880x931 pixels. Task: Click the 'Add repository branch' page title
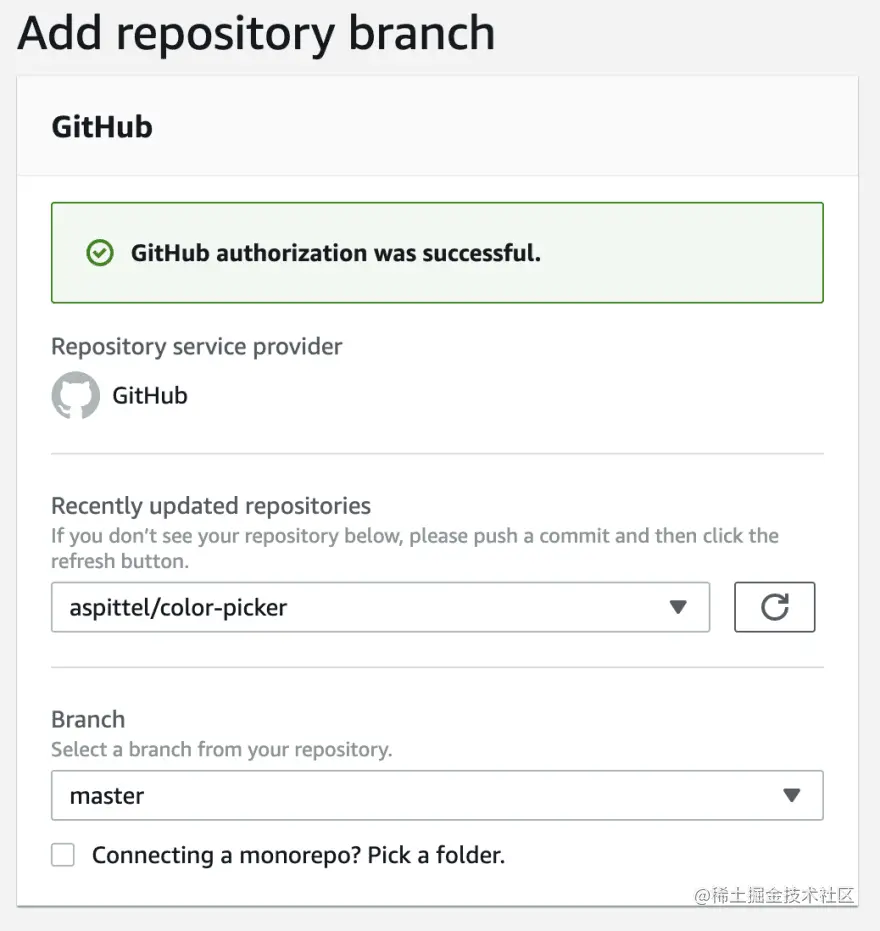[256, 33]
